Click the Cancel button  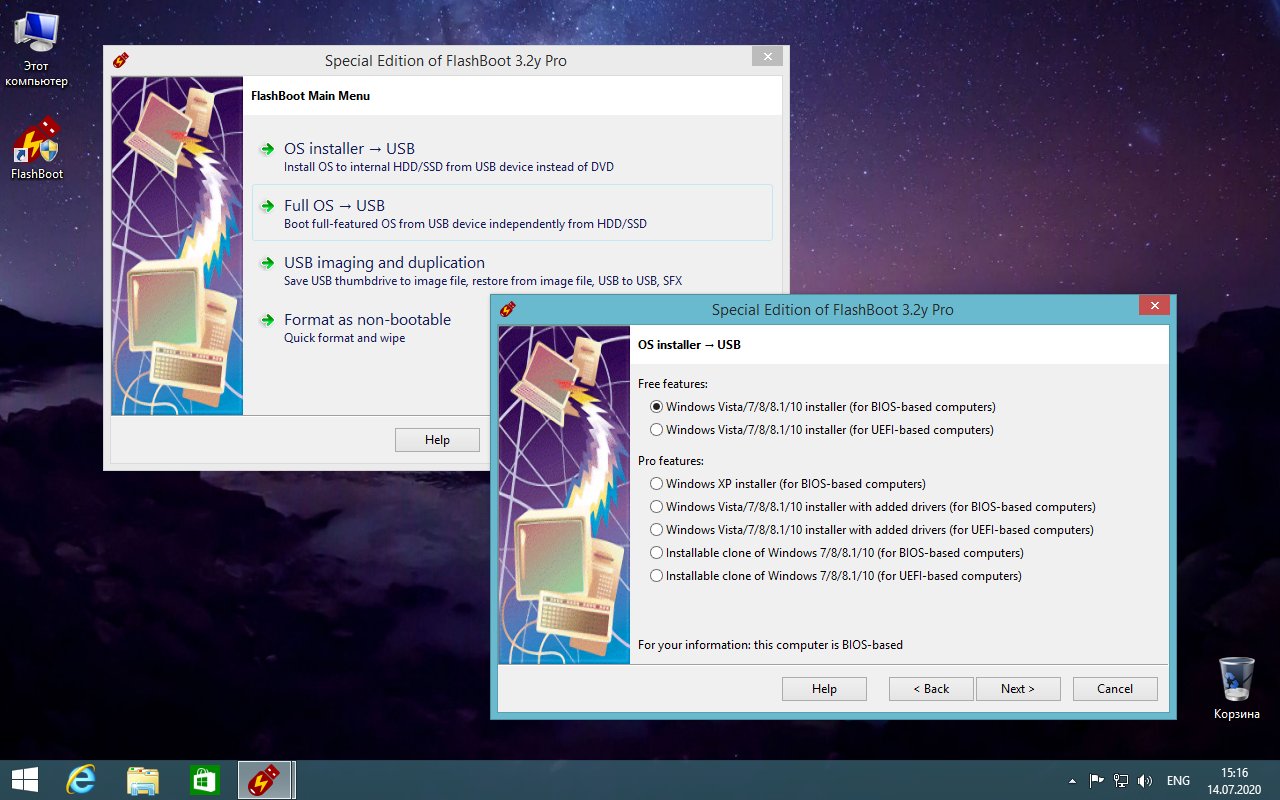(1115, 689)
